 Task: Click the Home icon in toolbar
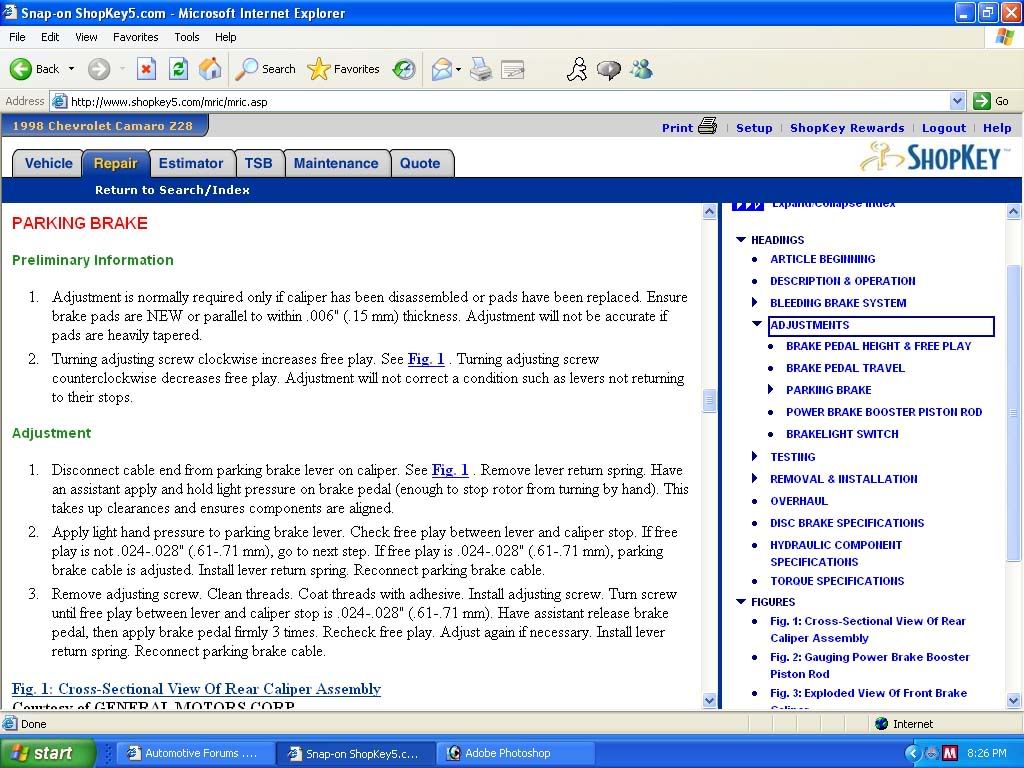(210, 69)
